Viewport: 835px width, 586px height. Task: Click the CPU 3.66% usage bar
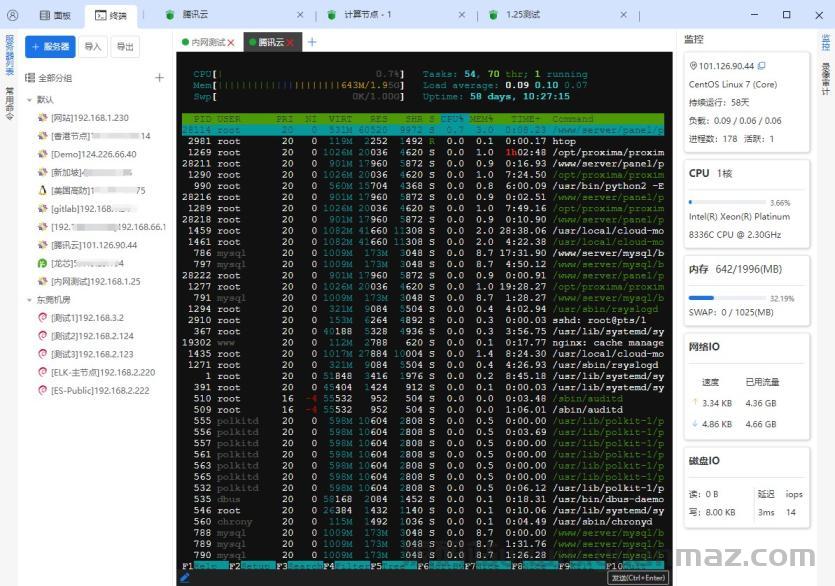(x=727, y=202)
